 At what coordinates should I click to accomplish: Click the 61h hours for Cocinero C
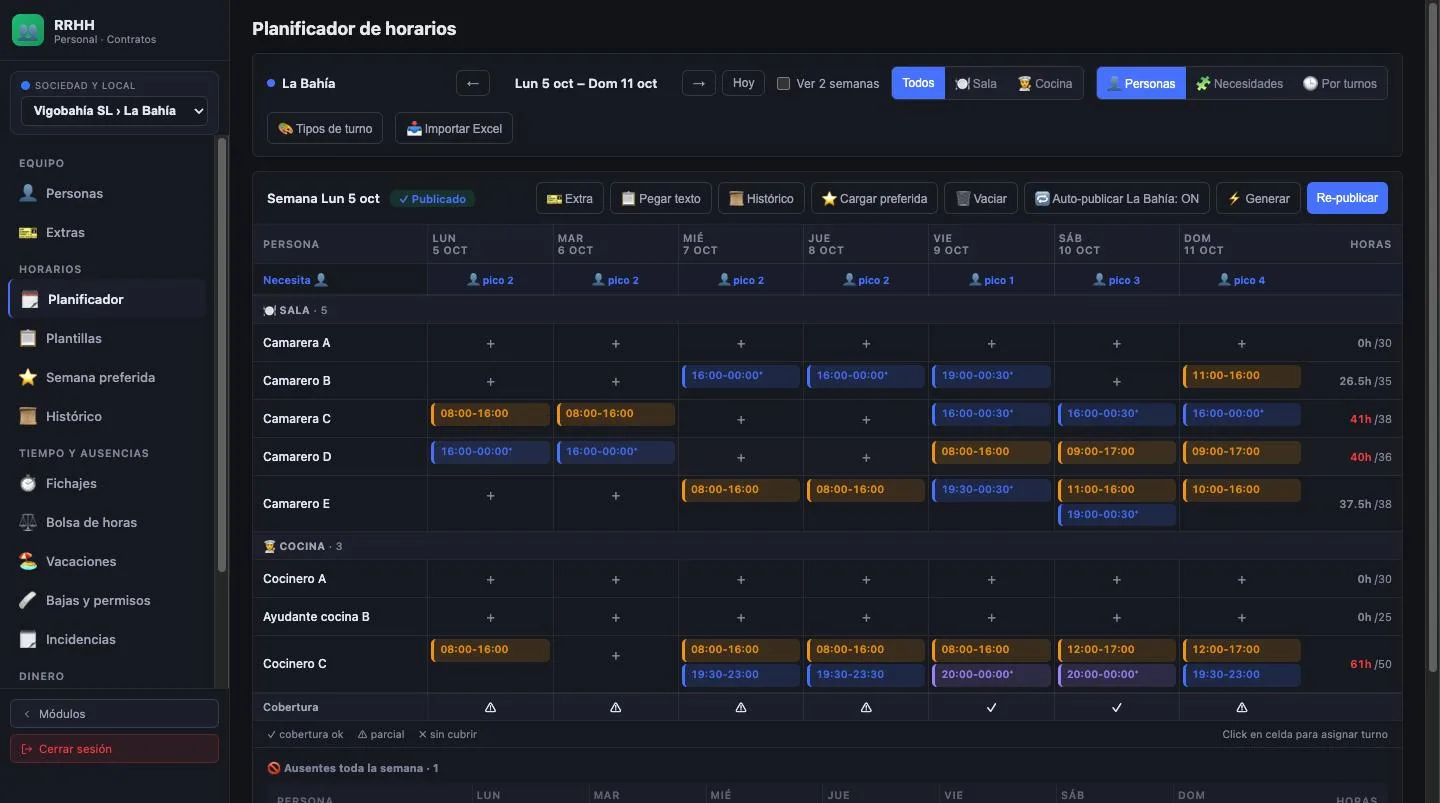pyautogui.click(x=1360, y=664)
